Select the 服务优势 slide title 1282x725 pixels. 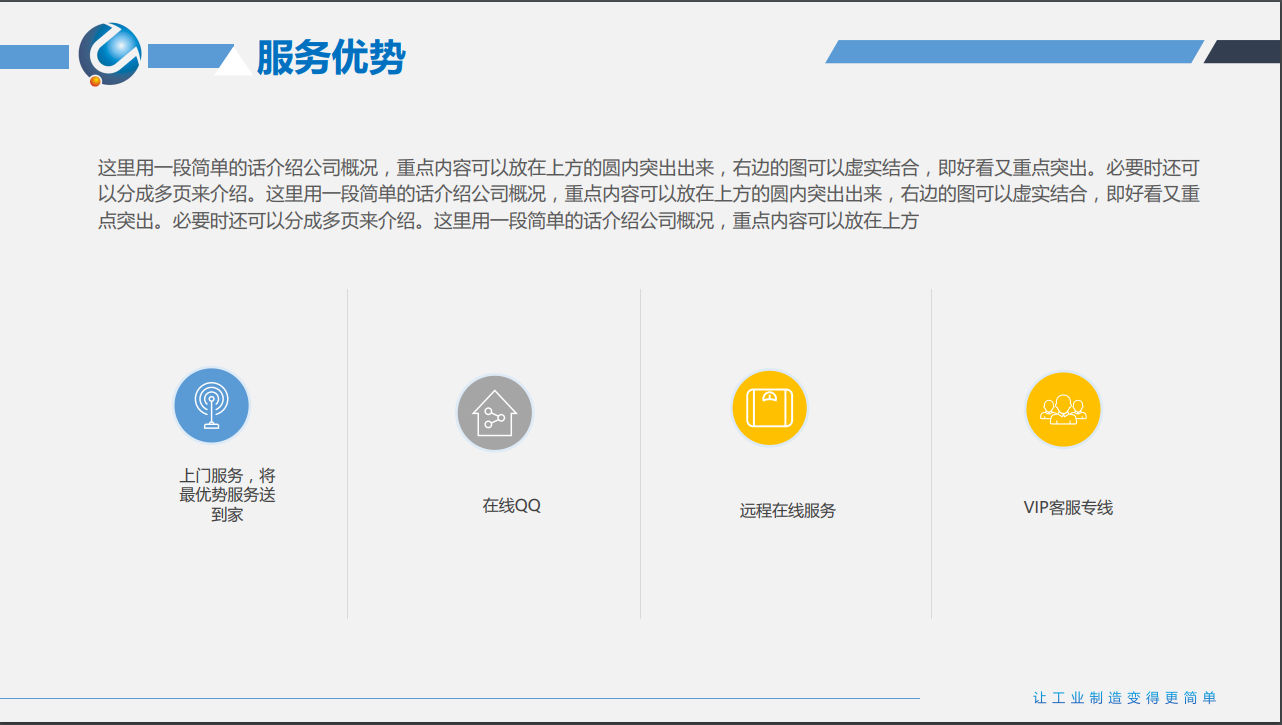[x=331, y=58]
